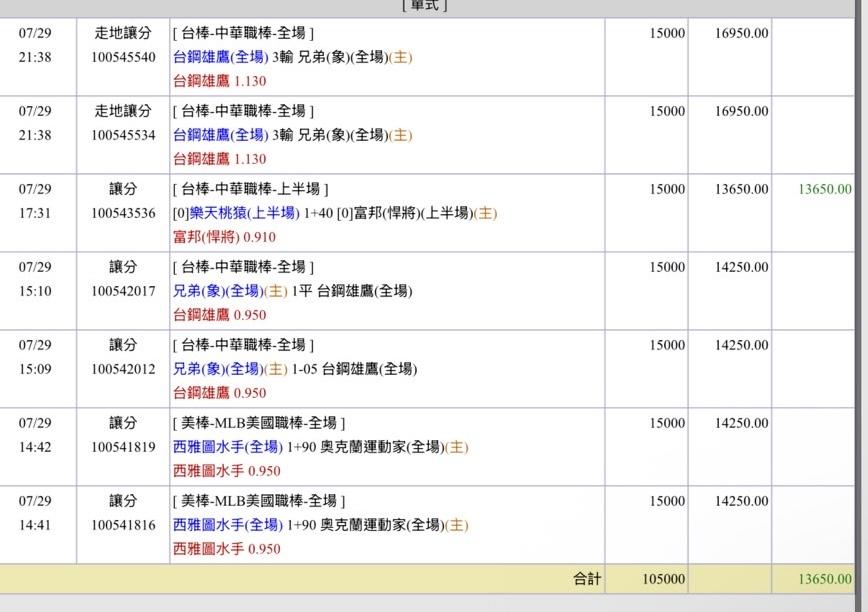The image size is (868, 612).
Task: Click the 14:42 time entry
Action: click(35, 447)
